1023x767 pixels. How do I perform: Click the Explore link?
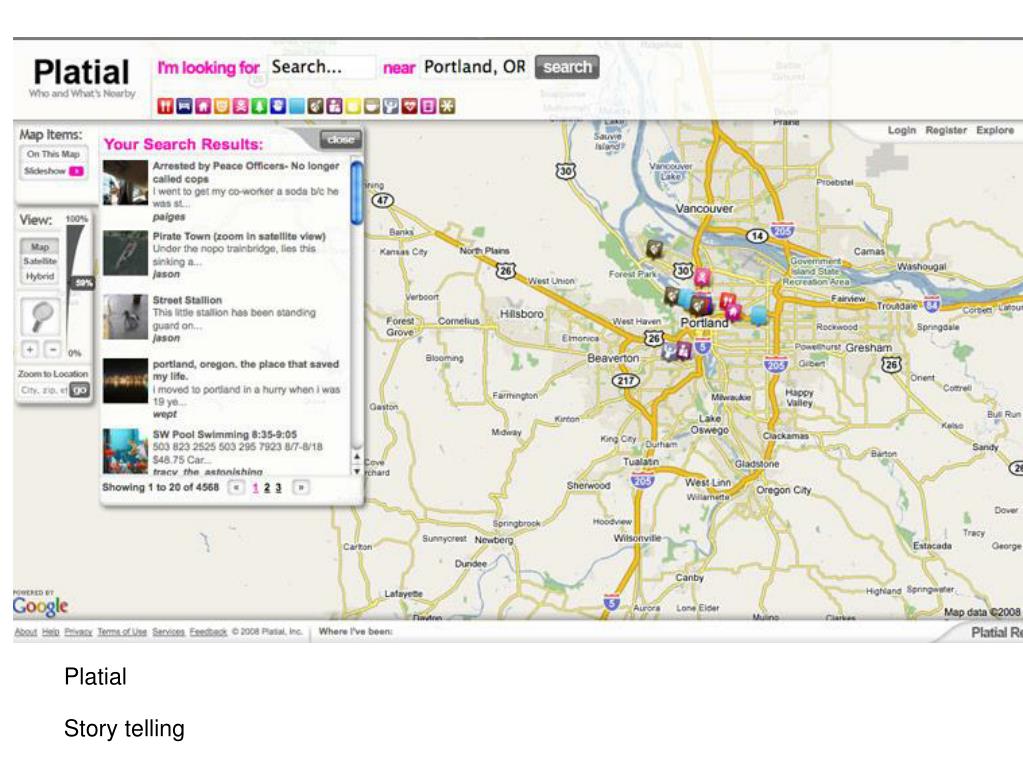[x=995, y=130]
